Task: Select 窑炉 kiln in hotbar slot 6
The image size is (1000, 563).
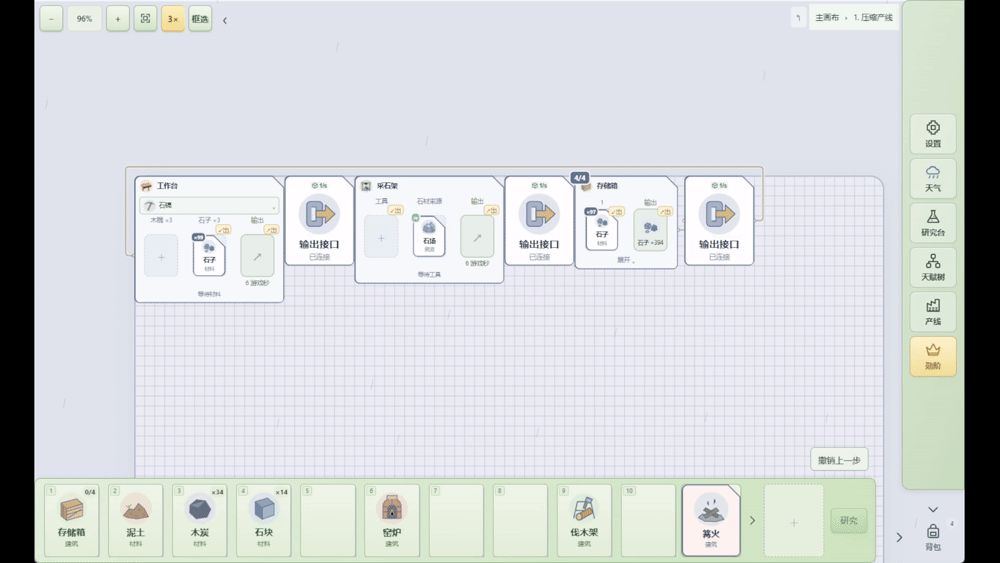Action: tap(392, 520)
